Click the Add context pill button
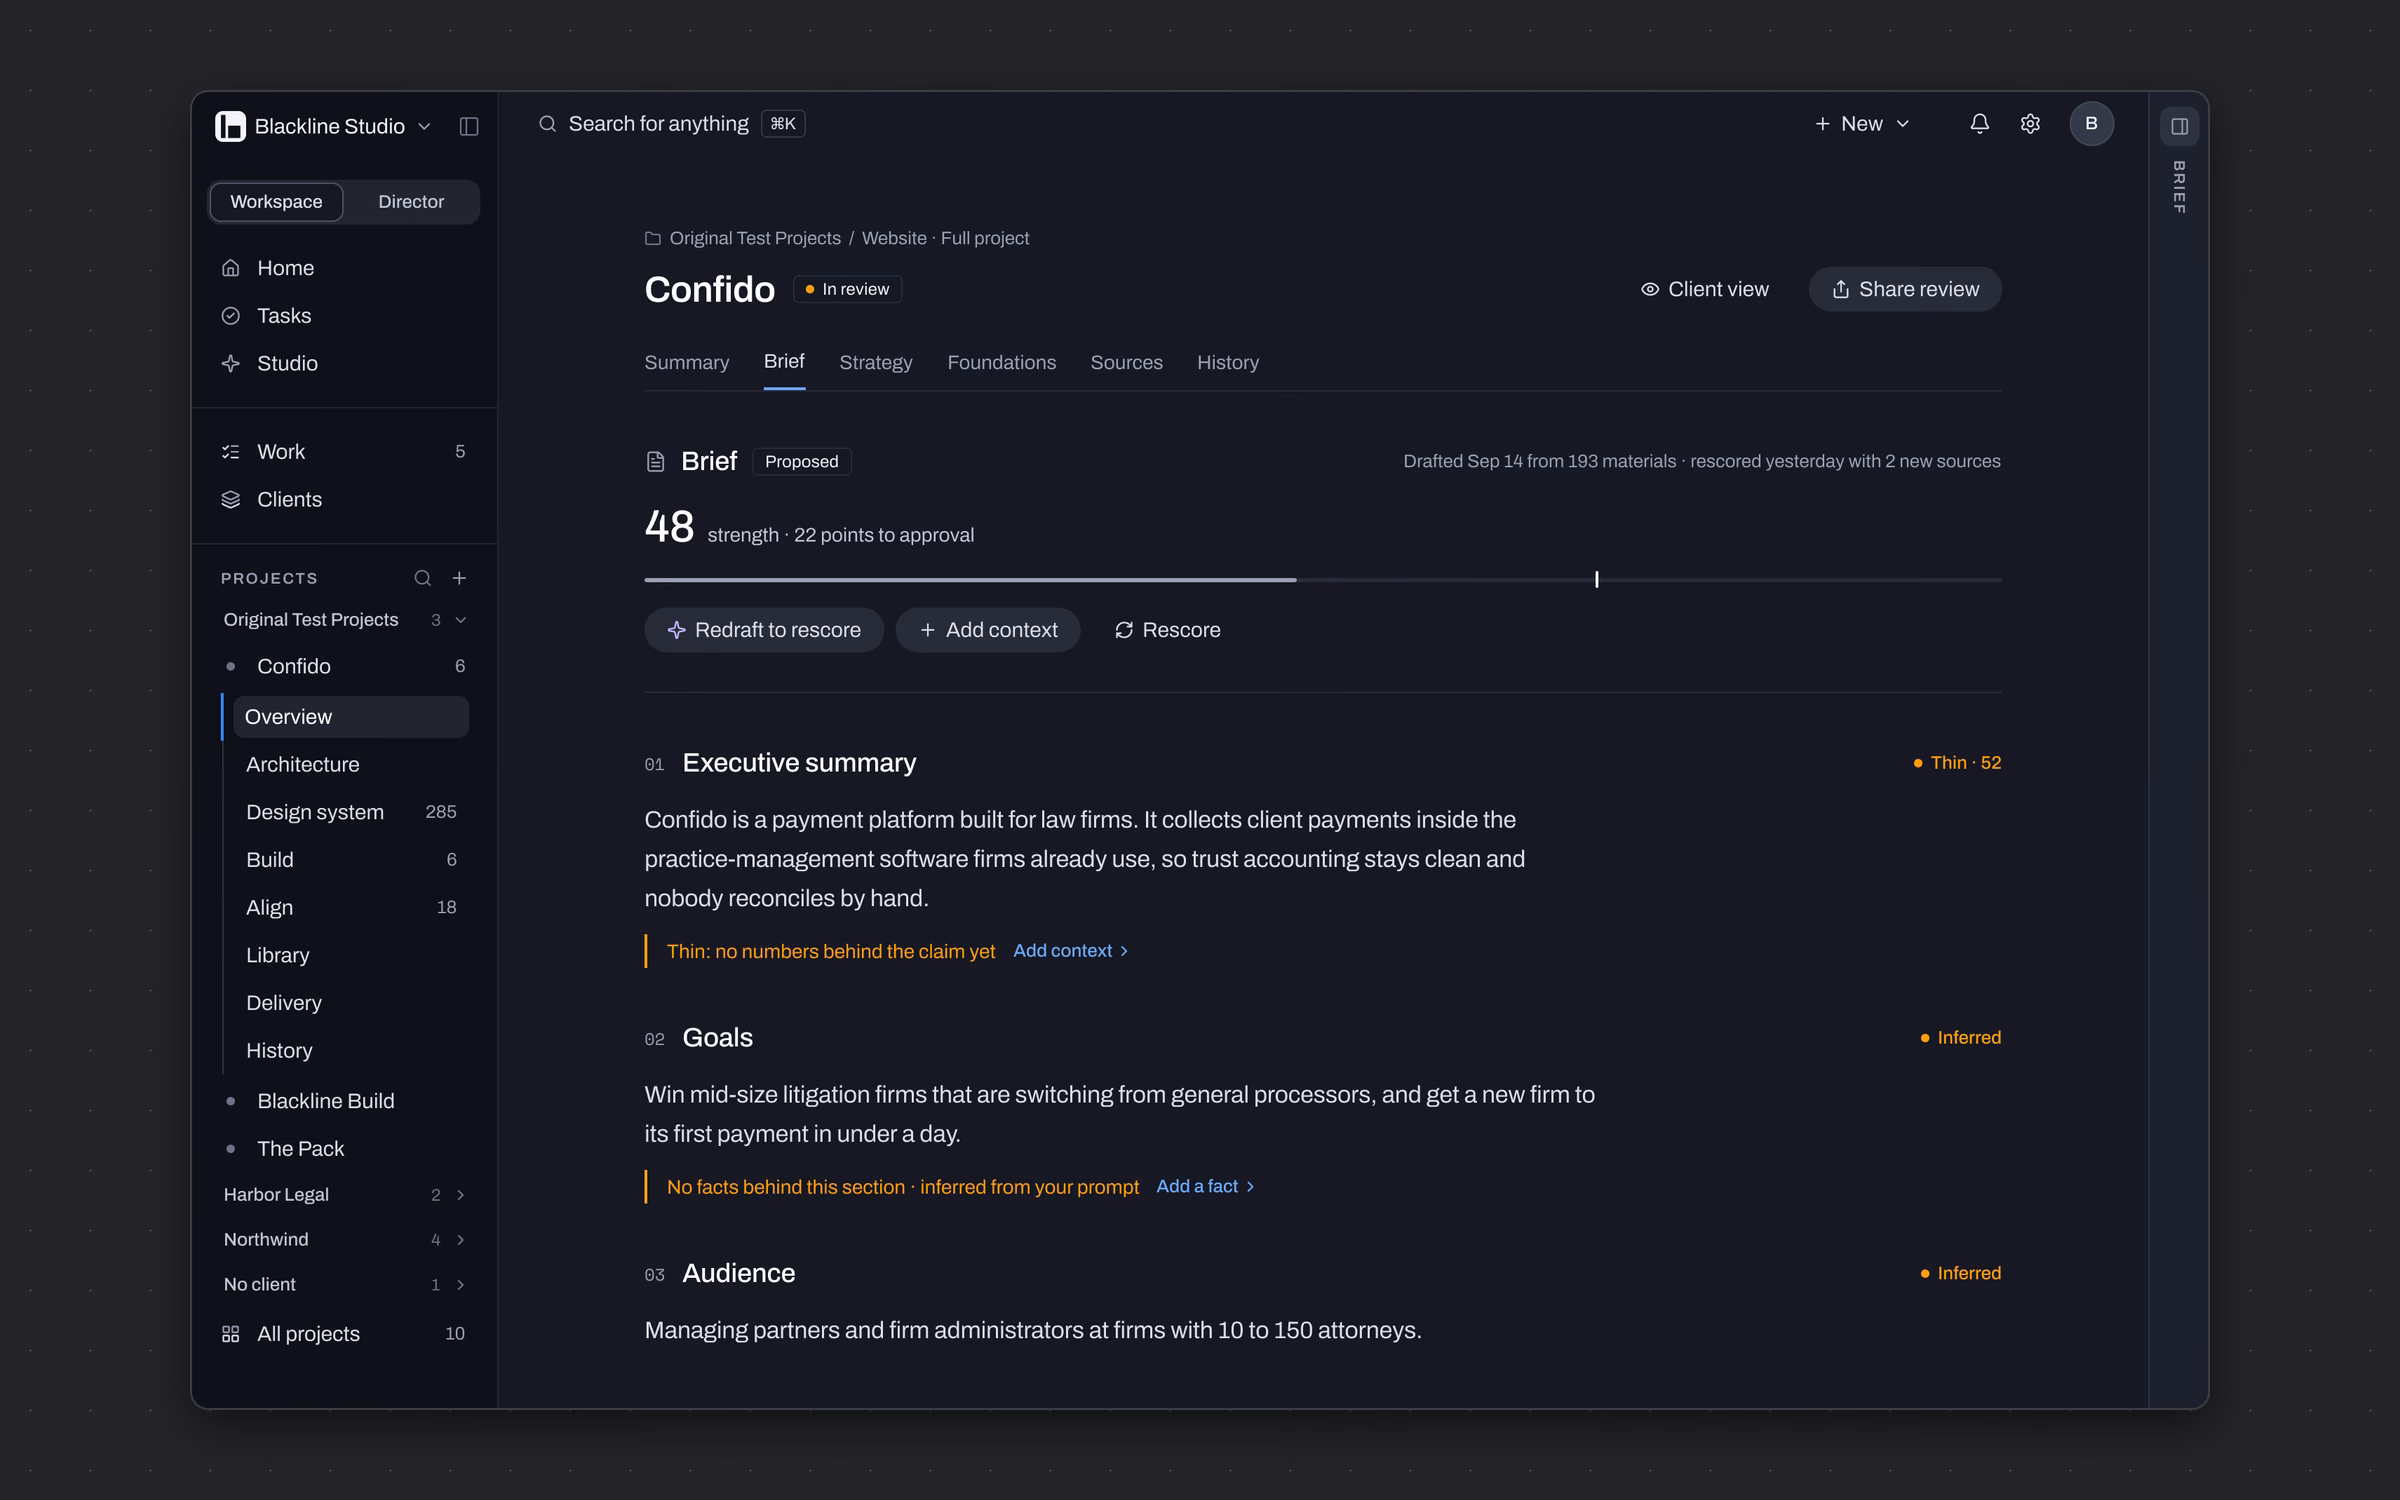Screen dimensions: 2400x1500 pos(988,630)
